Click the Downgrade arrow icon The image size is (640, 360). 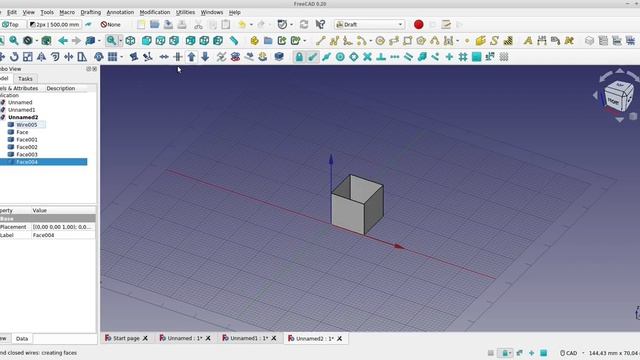205,57
